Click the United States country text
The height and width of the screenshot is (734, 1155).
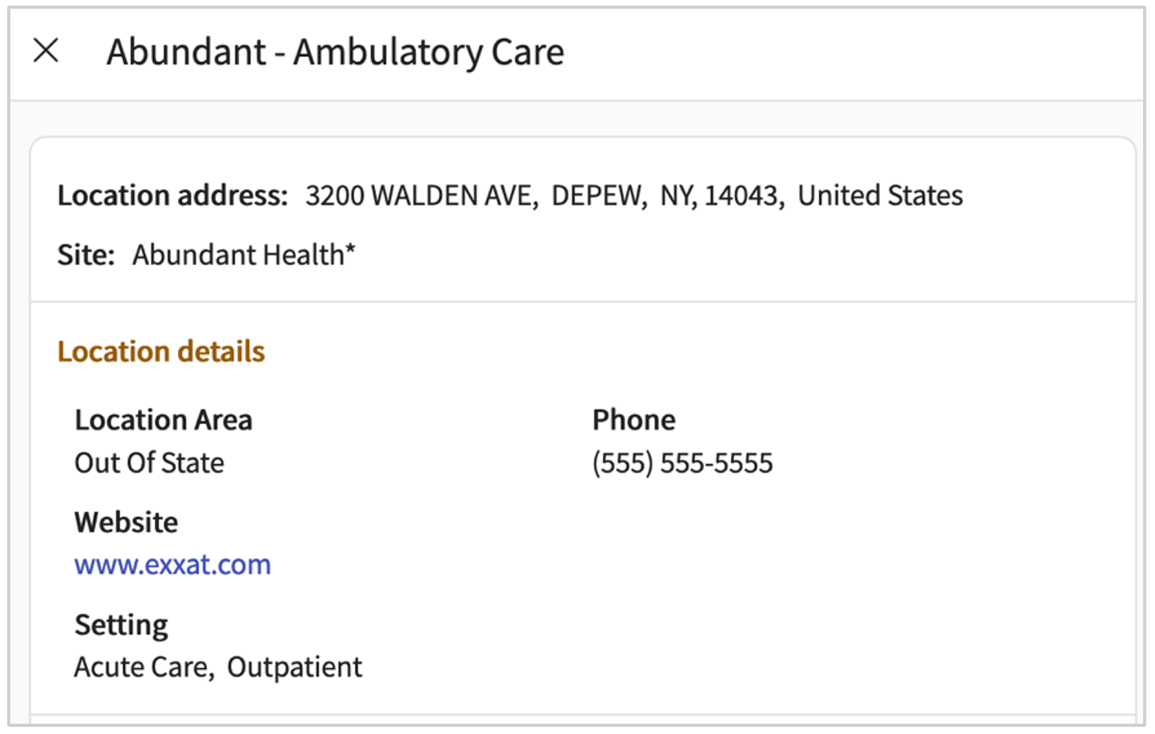pos(880,195)
